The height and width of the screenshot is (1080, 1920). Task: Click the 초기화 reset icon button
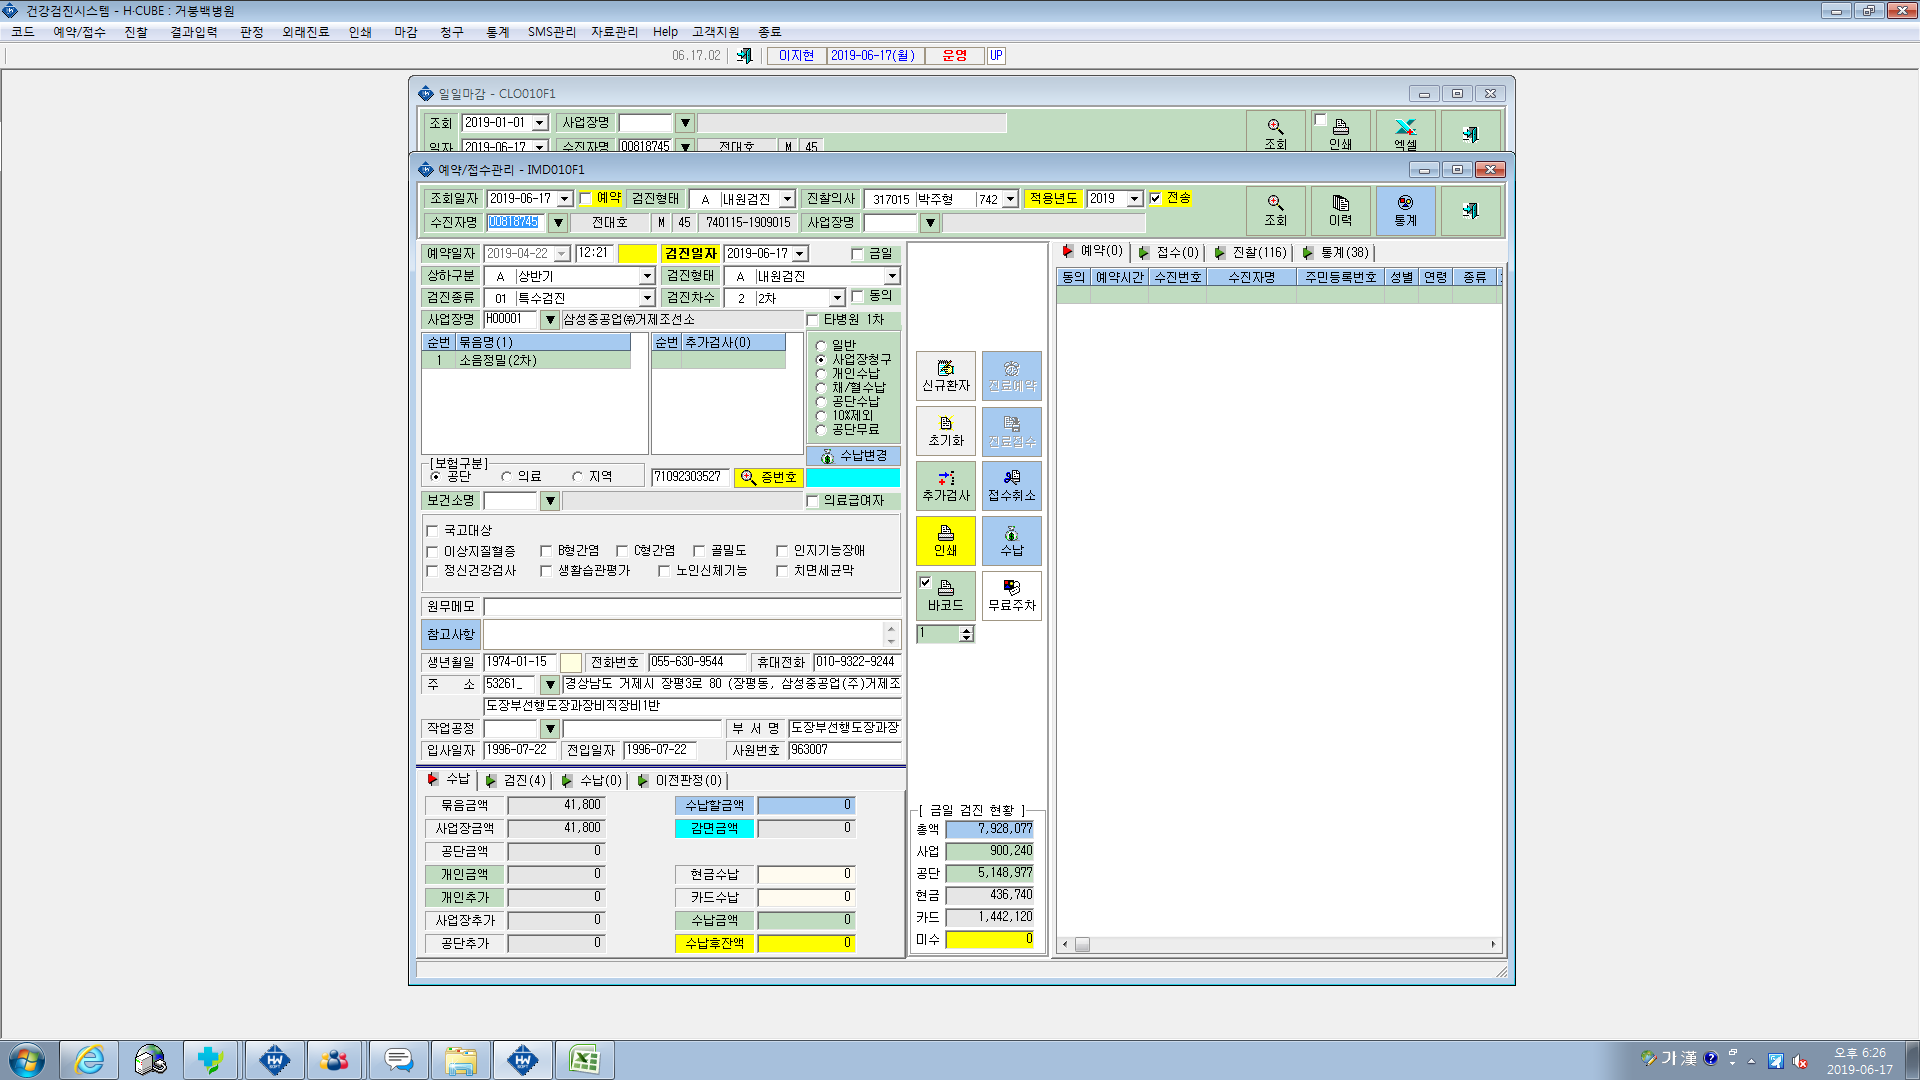point(945,431)
